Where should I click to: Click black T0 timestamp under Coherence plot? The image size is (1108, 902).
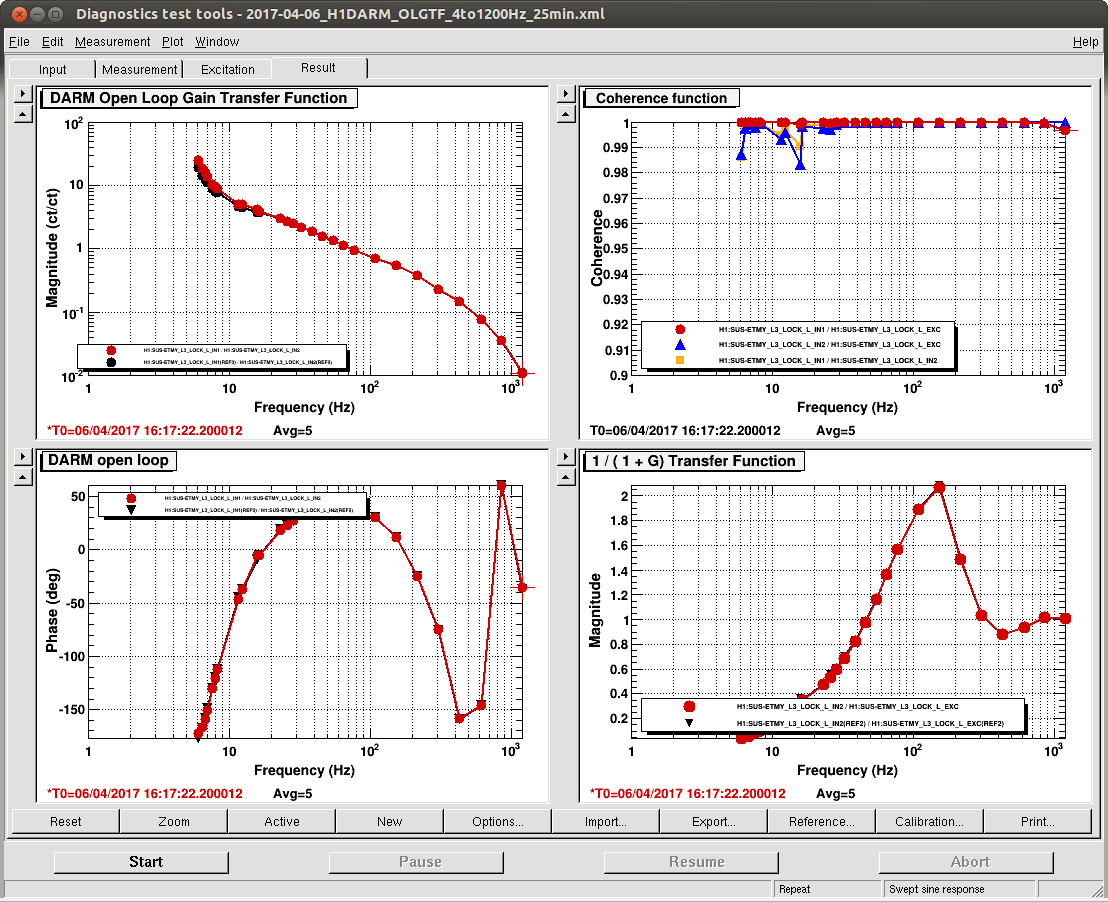click(685, 430)
